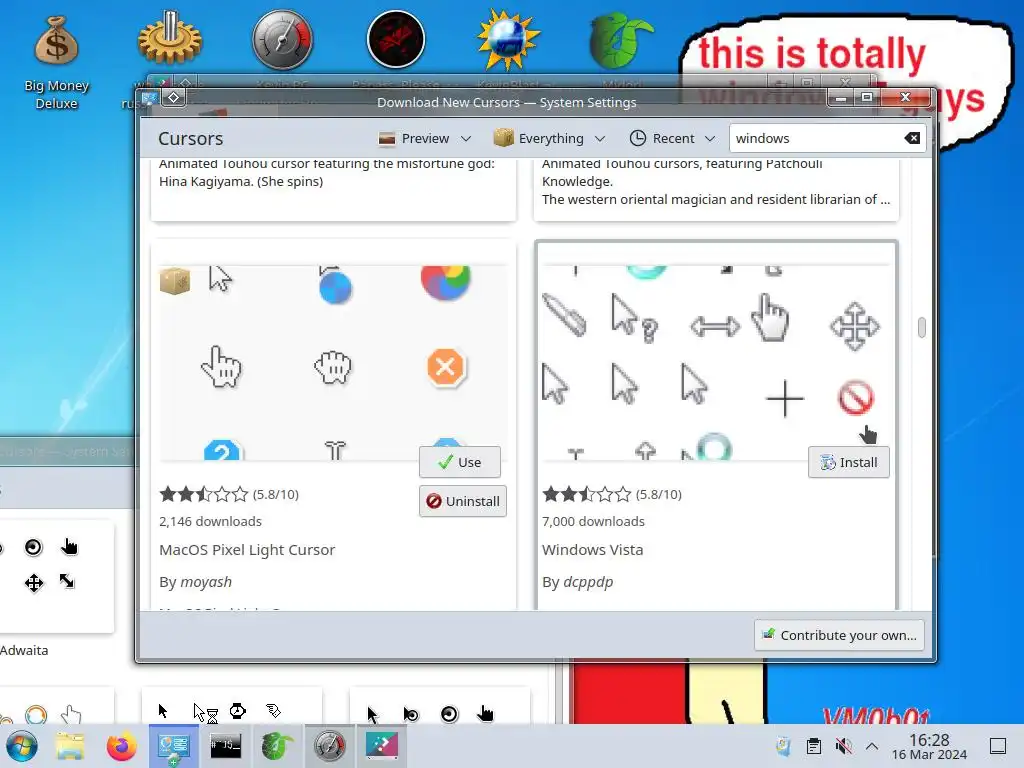The image size is (1024, 768).
Task: Open author dcppdp link
Action: tap(588, 582)
